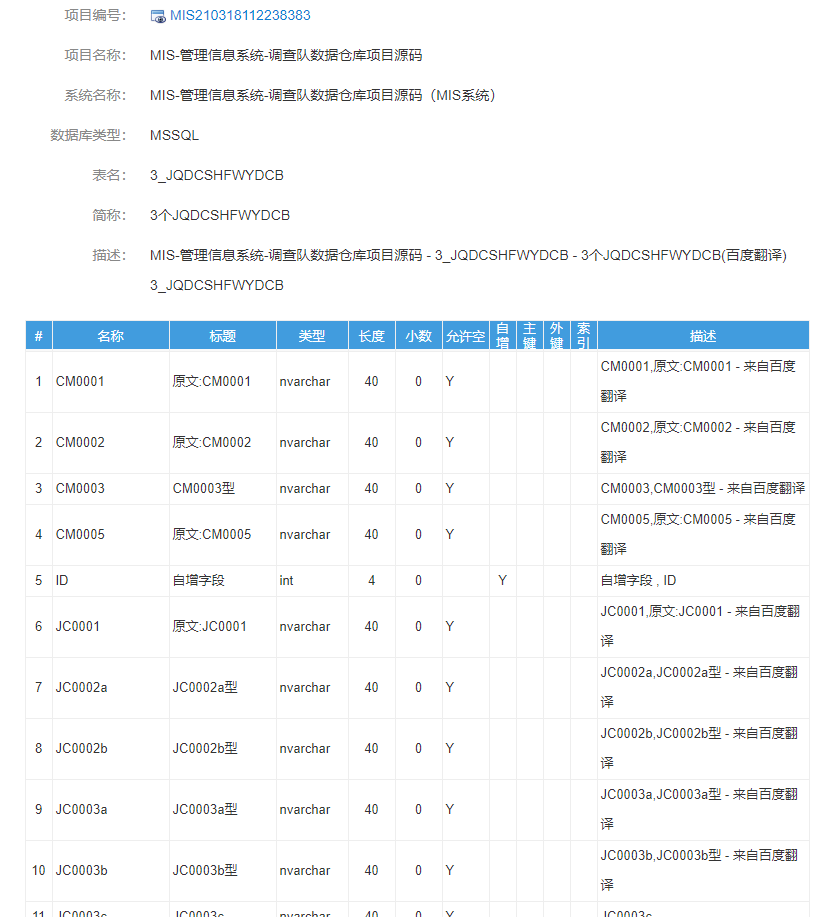Image resolution: width=834 pixels, height=917 pixels.
Task: Click the 标题 column header
Action: pos(222,336)
